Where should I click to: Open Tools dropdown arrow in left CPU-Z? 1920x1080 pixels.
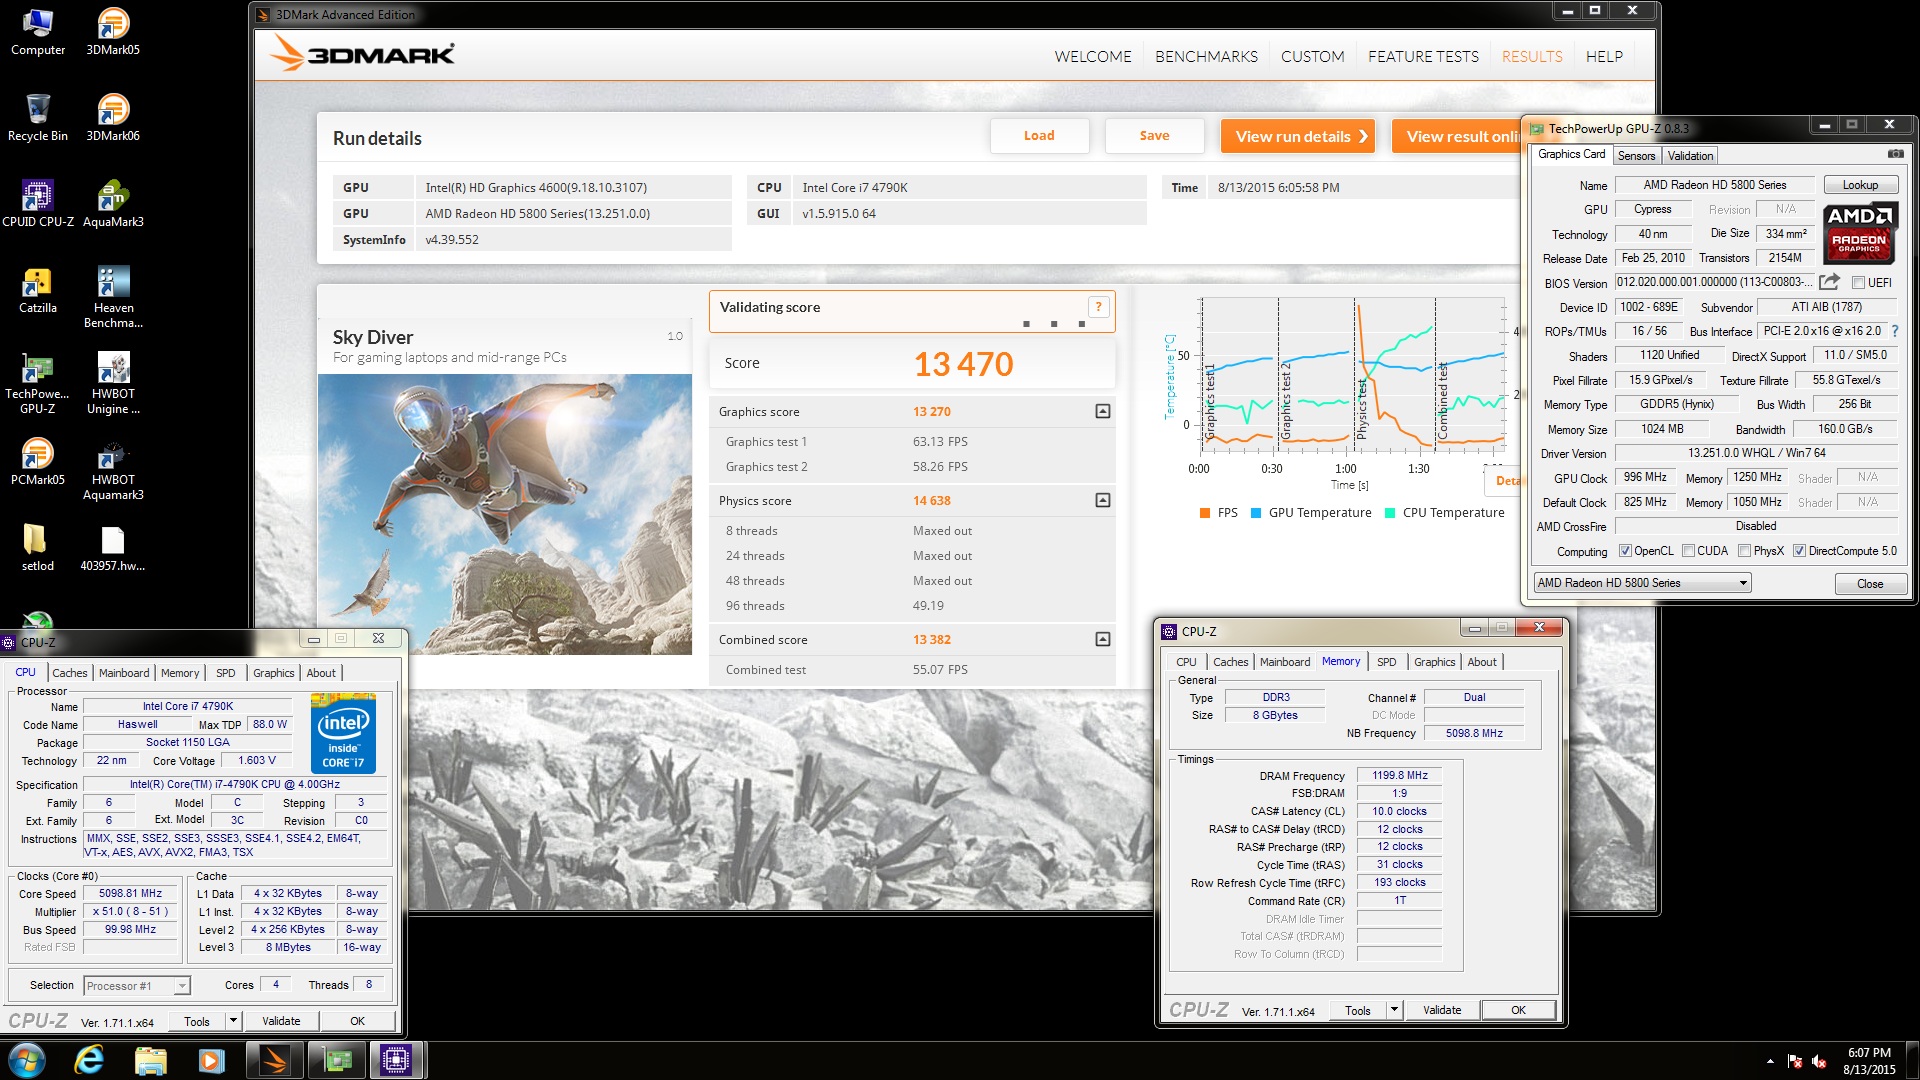233,1021
